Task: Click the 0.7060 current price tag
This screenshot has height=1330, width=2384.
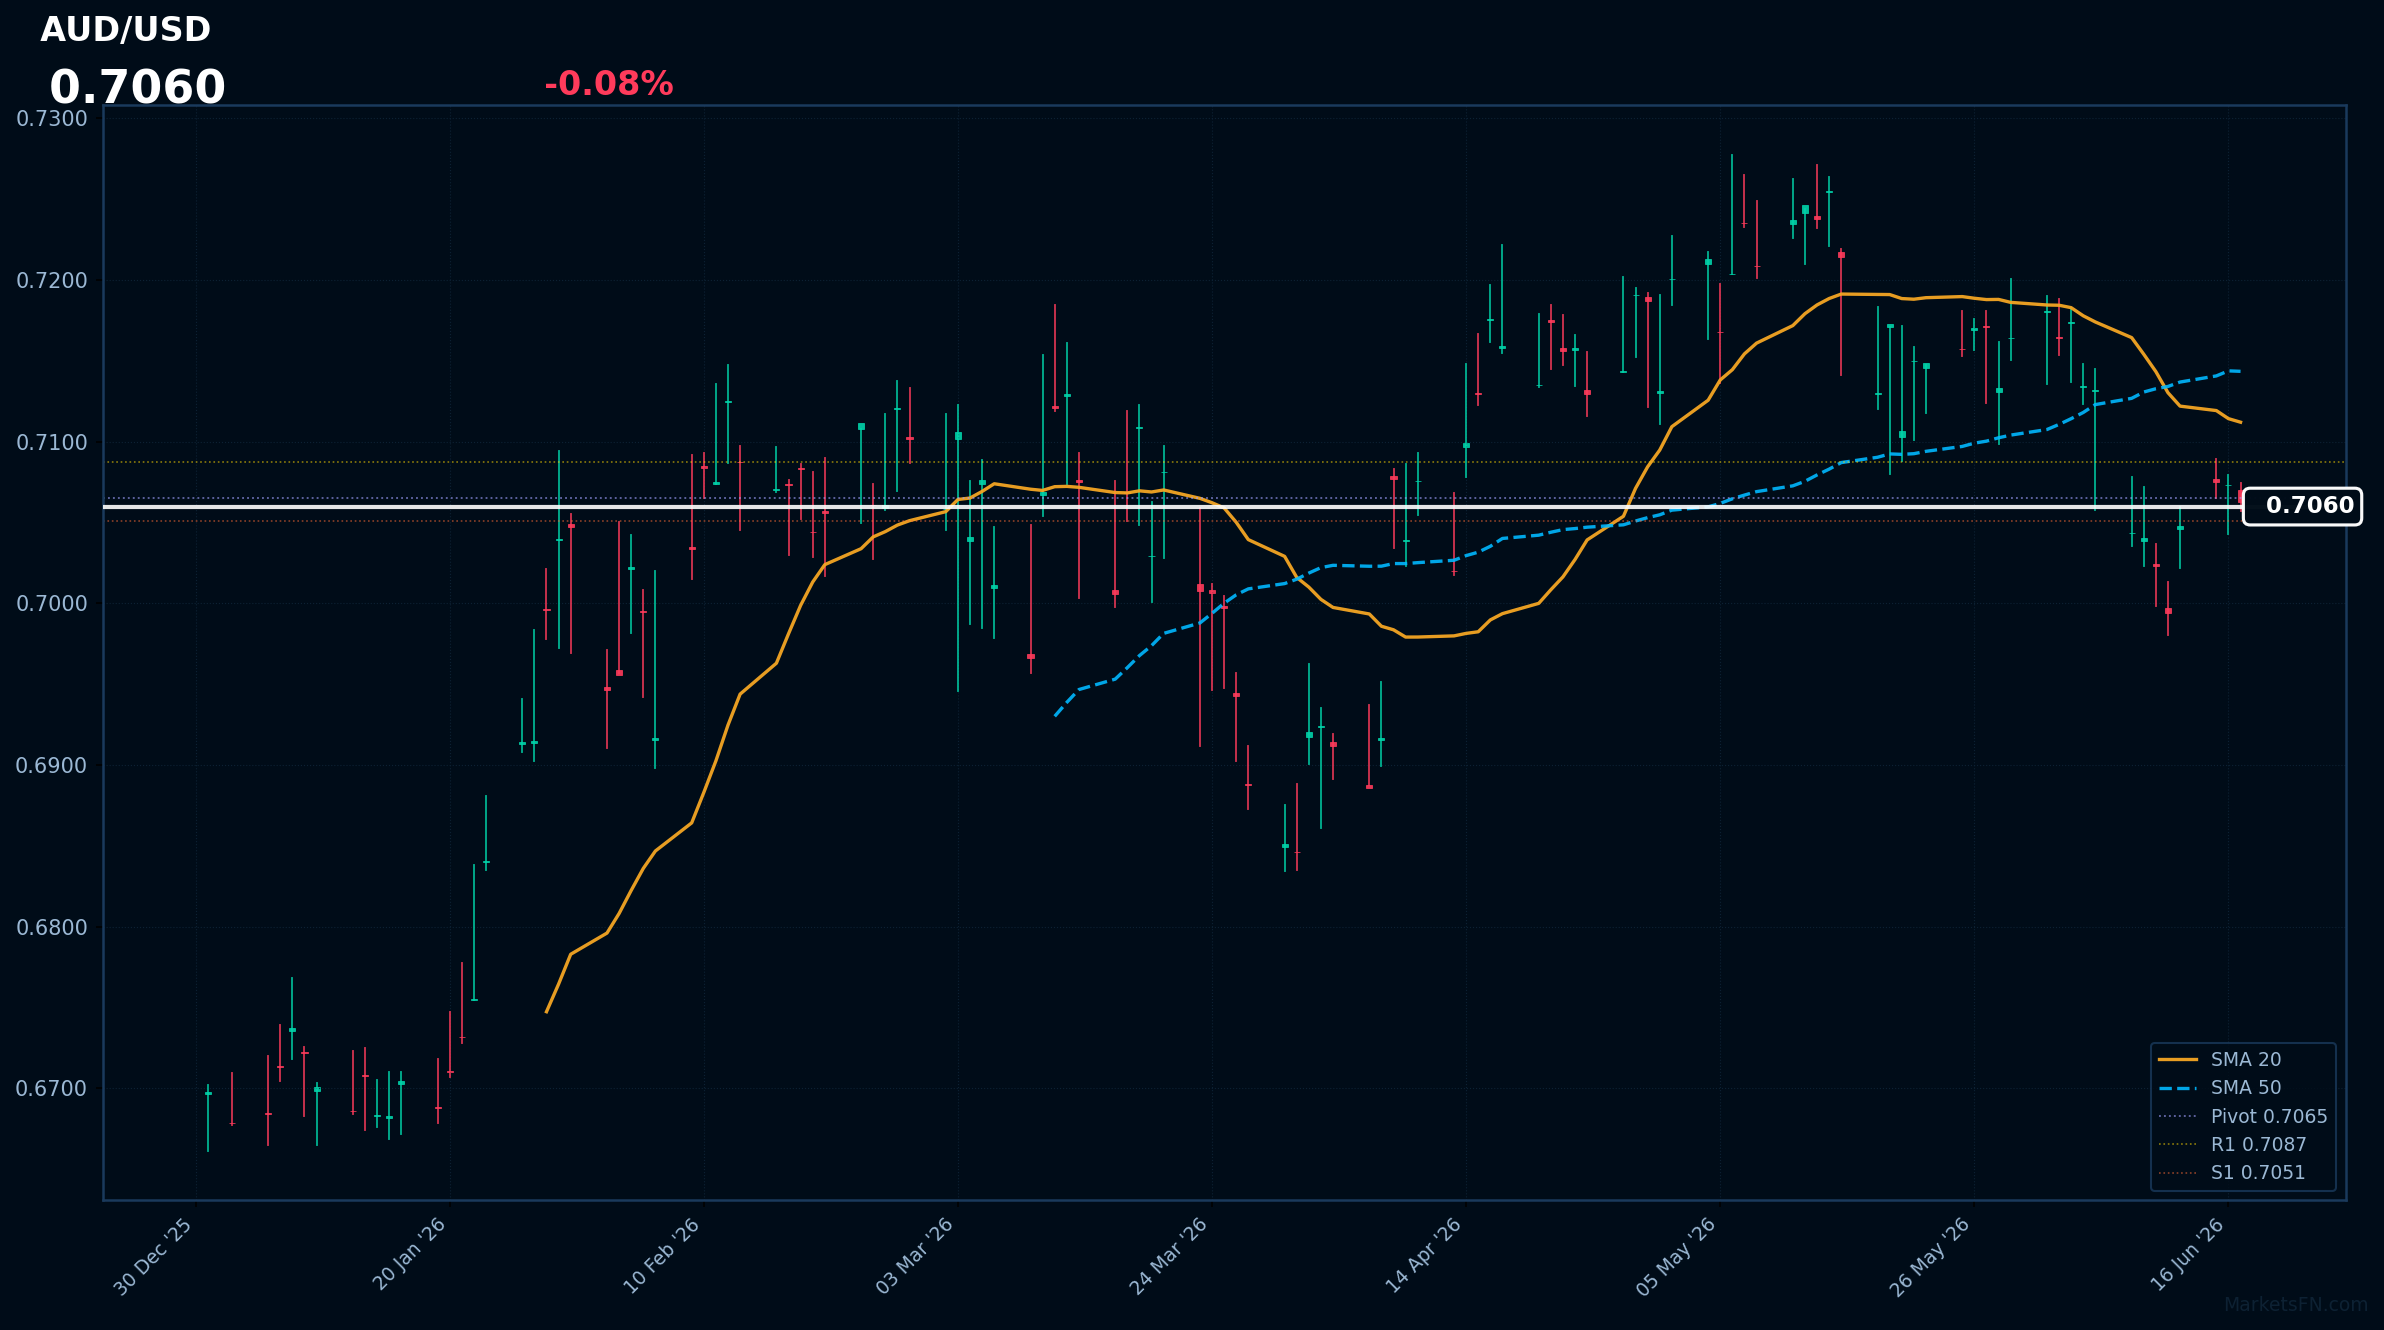Action: pos(2302,506)
